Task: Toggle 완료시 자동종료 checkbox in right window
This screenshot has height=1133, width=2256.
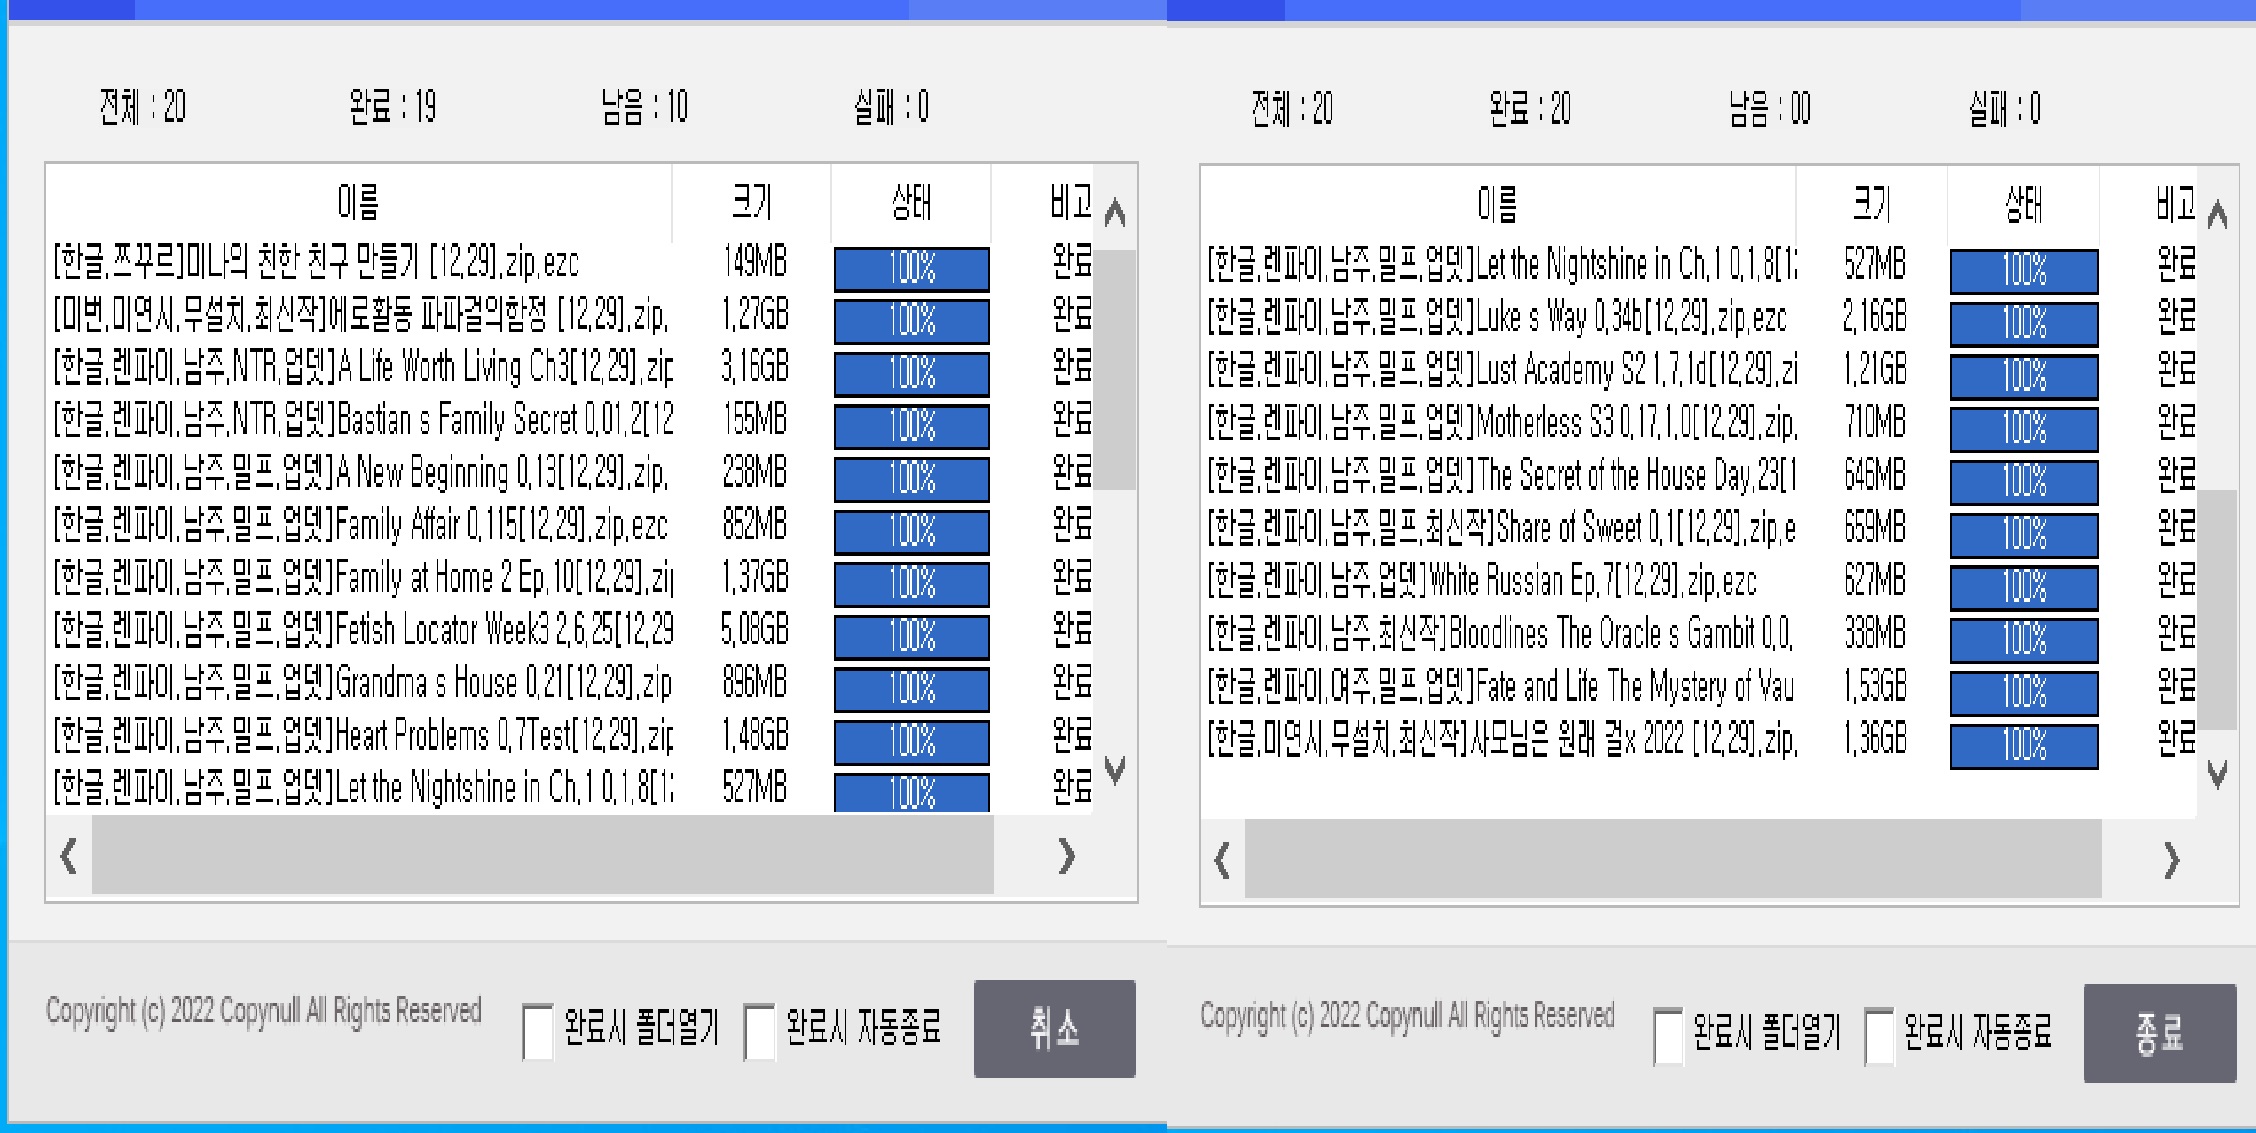Action: [x=1880, y=1035]
